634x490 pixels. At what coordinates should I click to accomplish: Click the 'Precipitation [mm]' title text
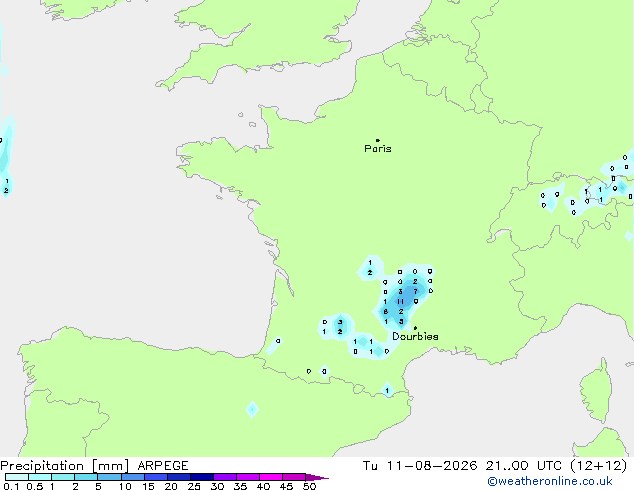(x=65, y=466)
